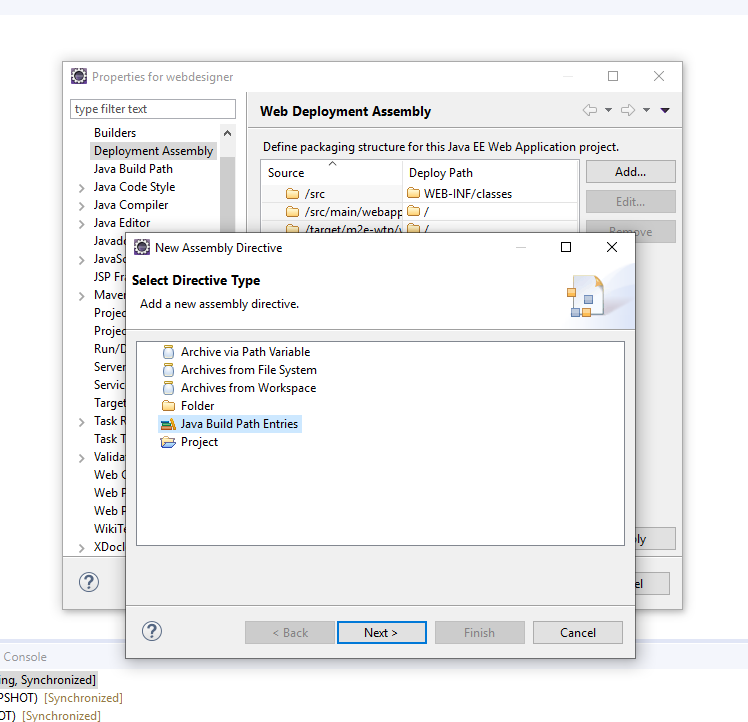The image size is (748, 722).
Task: Click the type filter text field
Action: [x=153, y=109]
